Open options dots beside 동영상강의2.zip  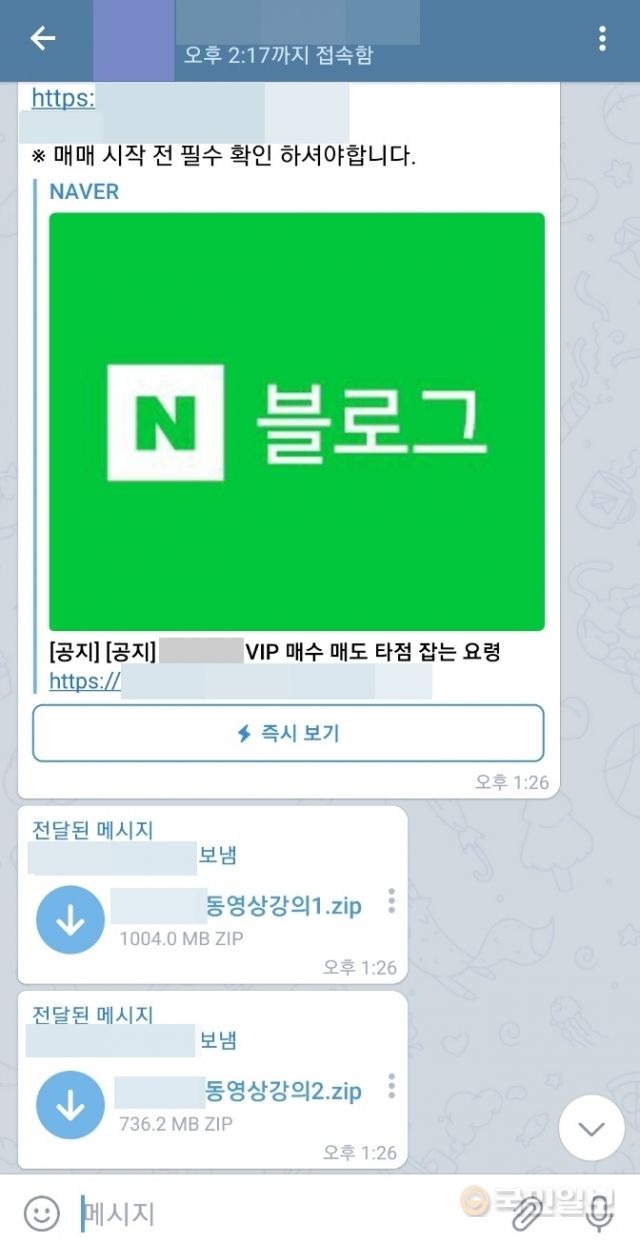pyautogui.click(x=391, y=1086)
